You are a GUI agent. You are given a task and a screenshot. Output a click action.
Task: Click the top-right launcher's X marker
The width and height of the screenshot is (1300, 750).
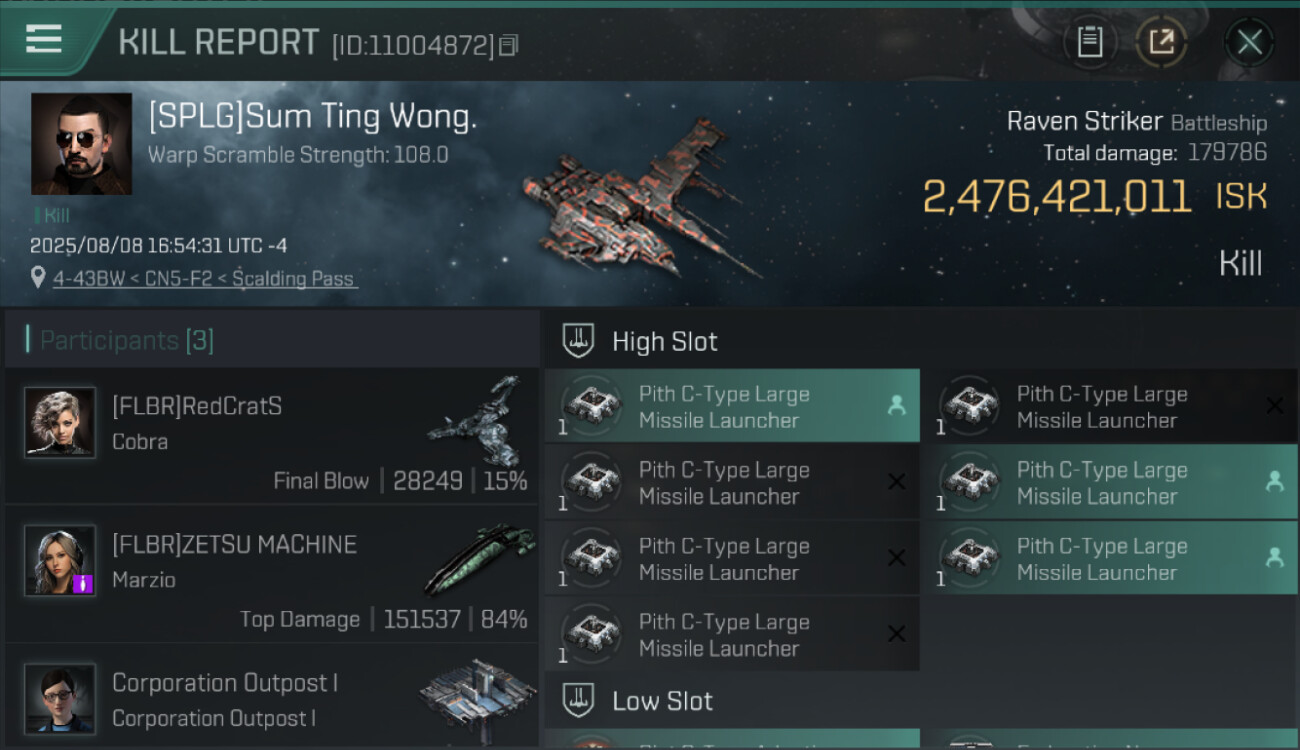(1274, 406)
